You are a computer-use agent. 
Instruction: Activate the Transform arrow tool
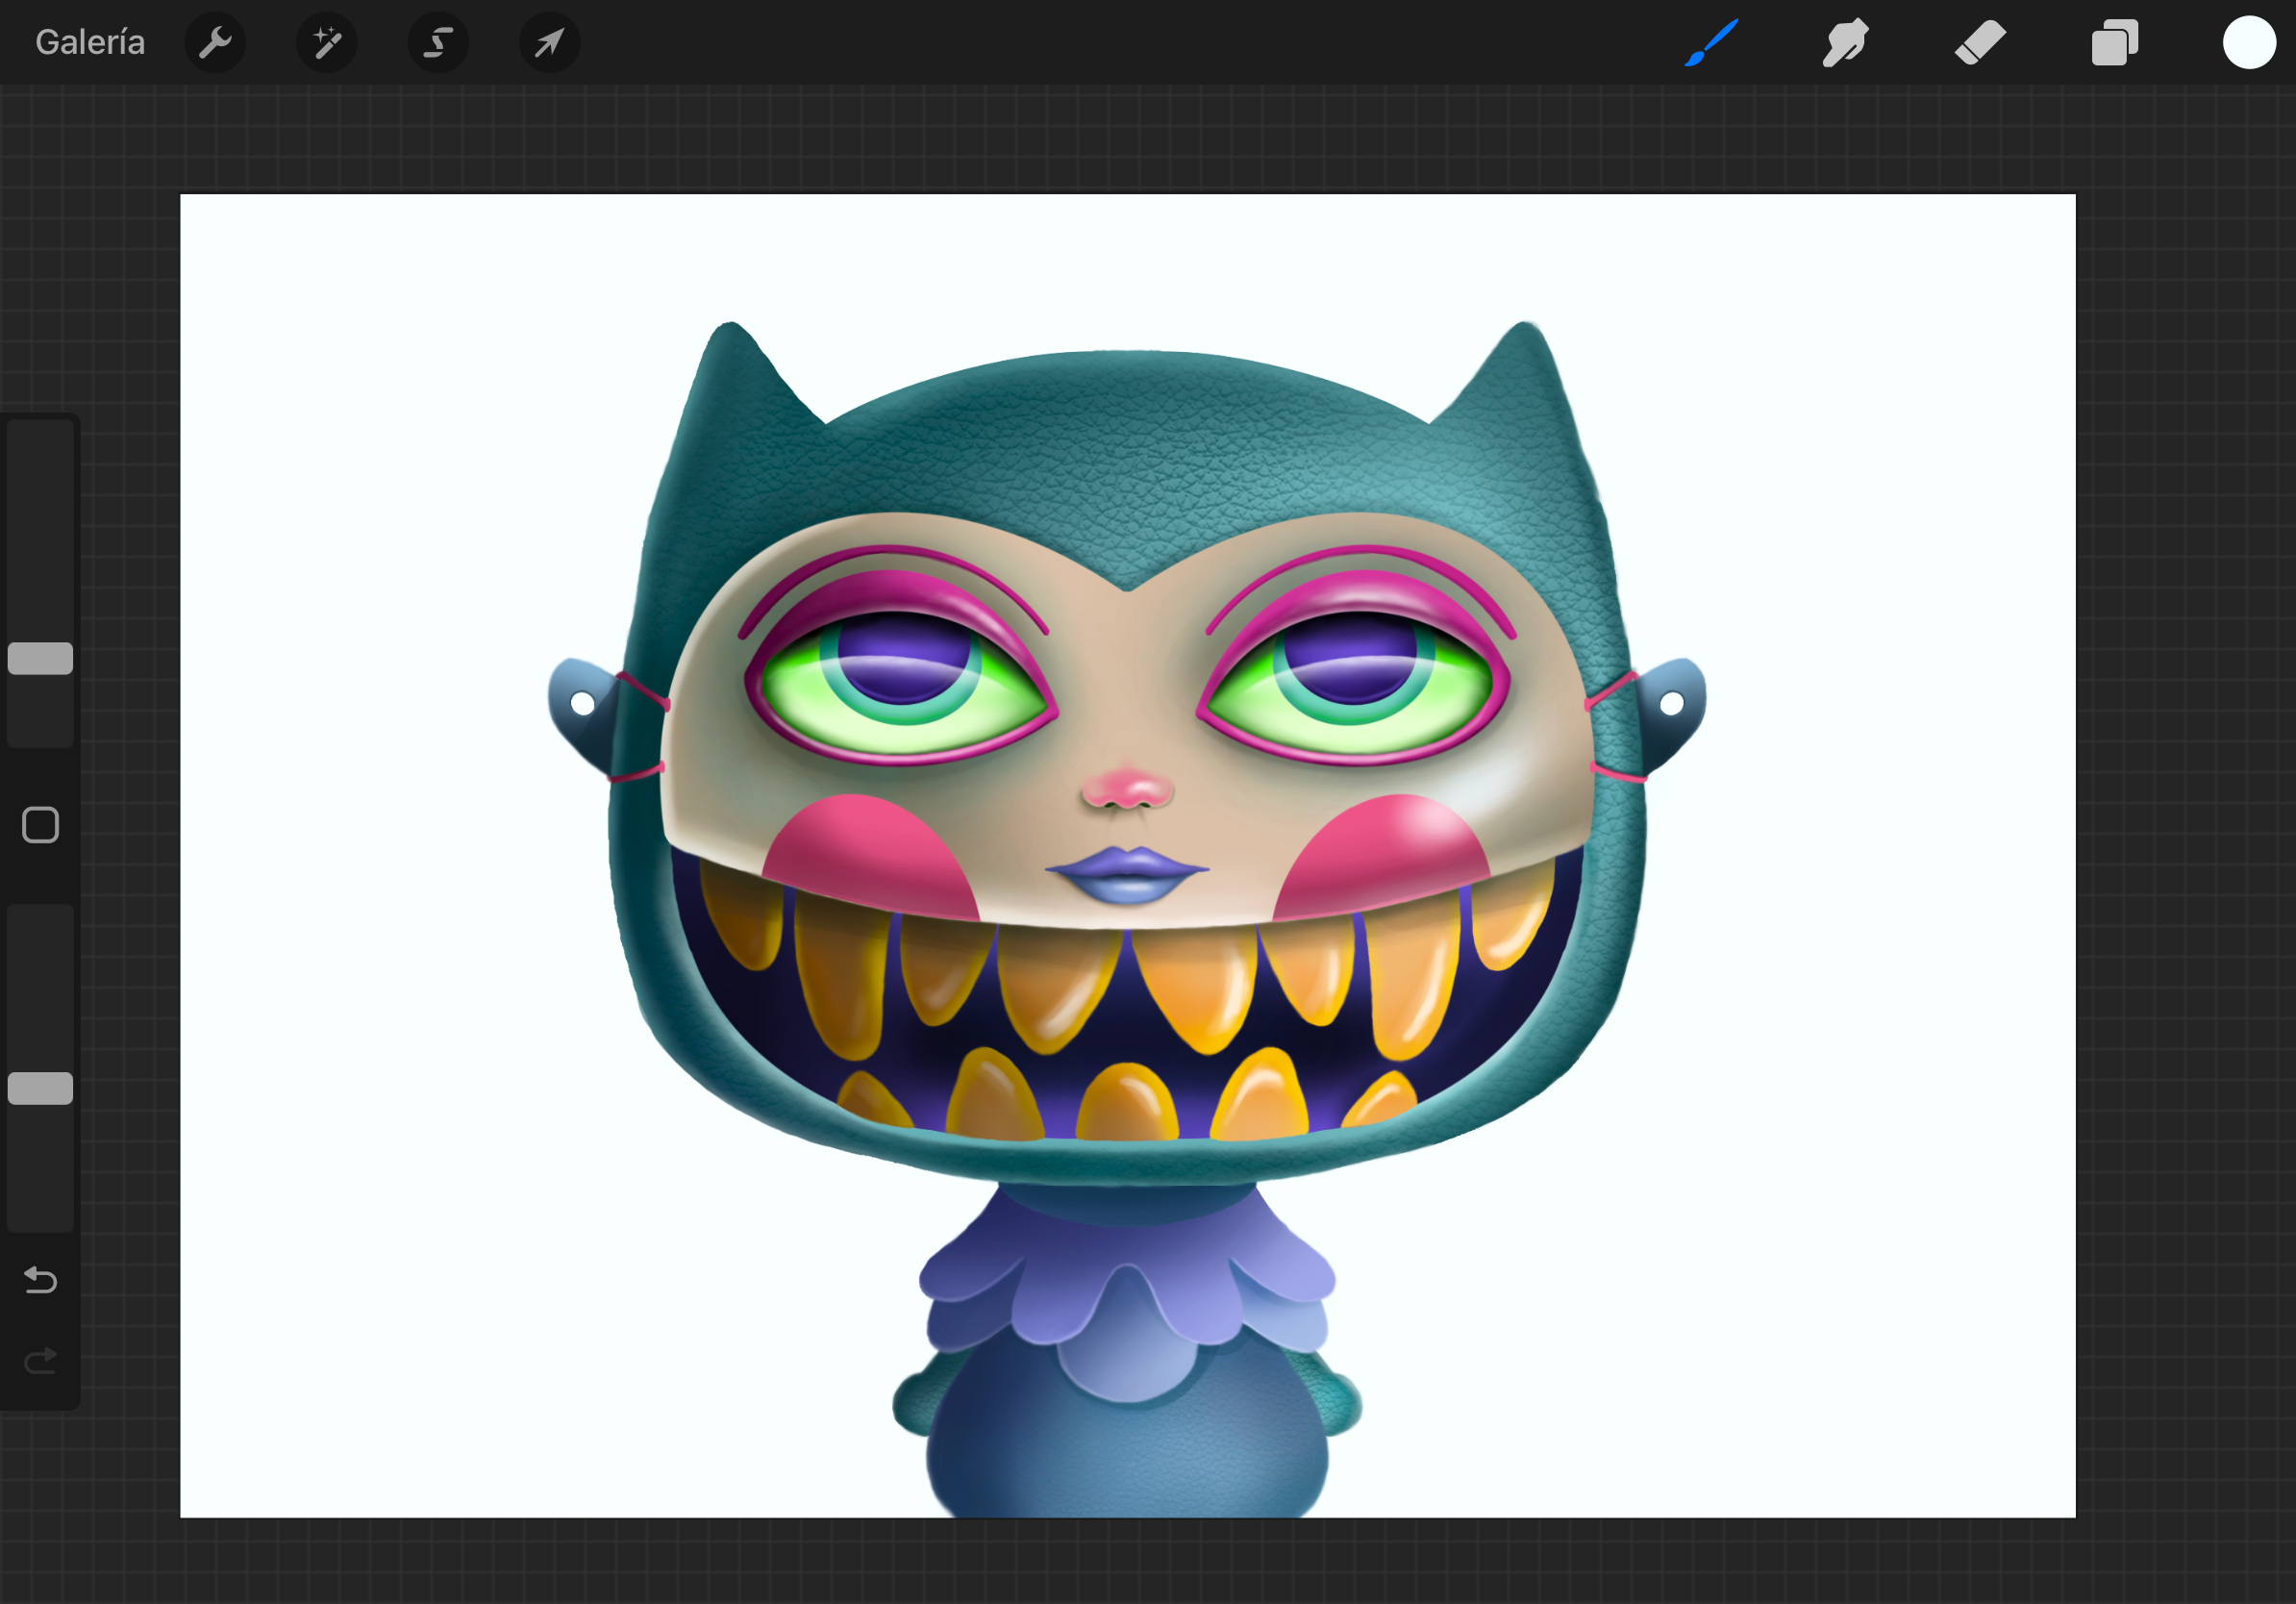(x=549, y=43)
